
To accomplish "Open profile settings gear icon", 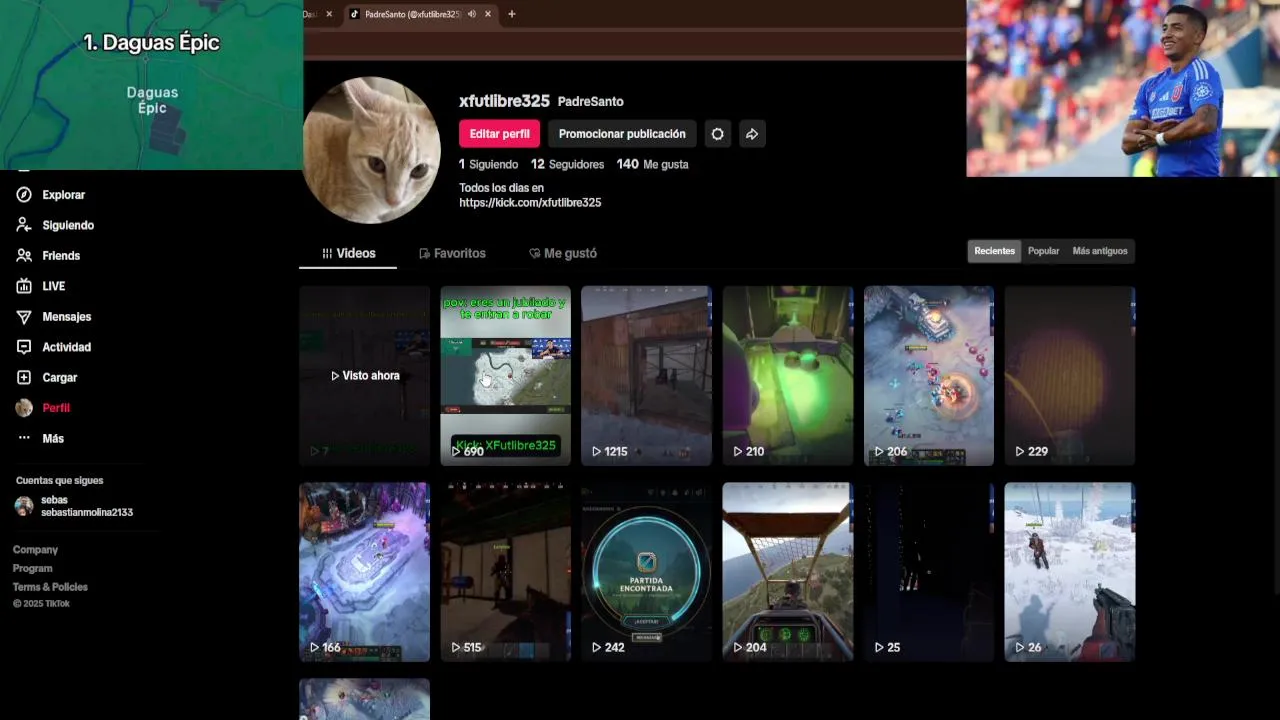I will coord(717,134).
